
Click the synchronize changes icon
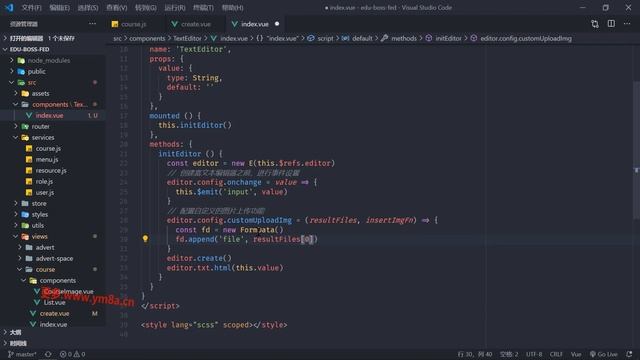click(48, 354)
